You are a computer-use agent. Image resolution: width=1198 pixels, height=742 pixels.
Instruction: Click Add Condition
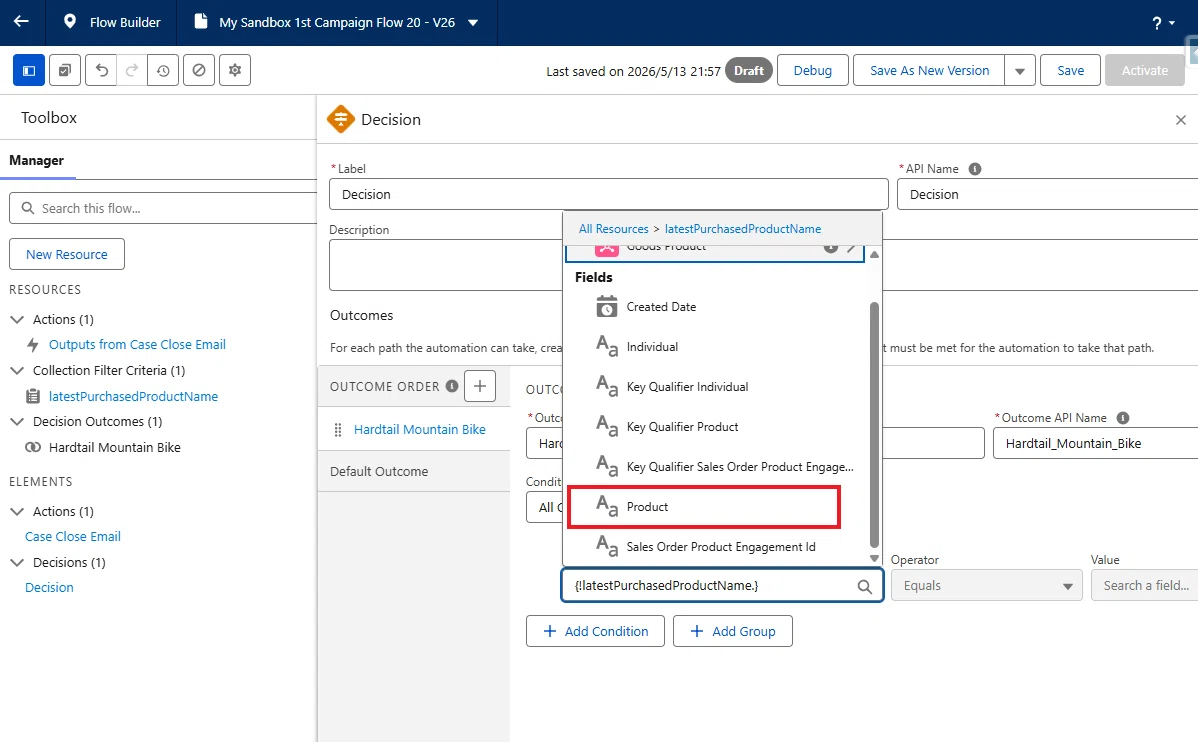point(595,631)
